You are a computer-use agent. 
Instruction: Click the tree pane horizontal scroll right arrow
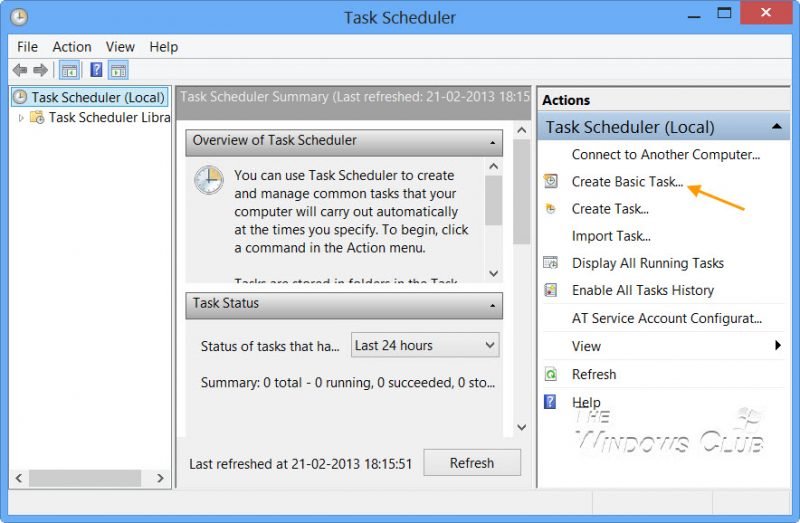[160, 478]
